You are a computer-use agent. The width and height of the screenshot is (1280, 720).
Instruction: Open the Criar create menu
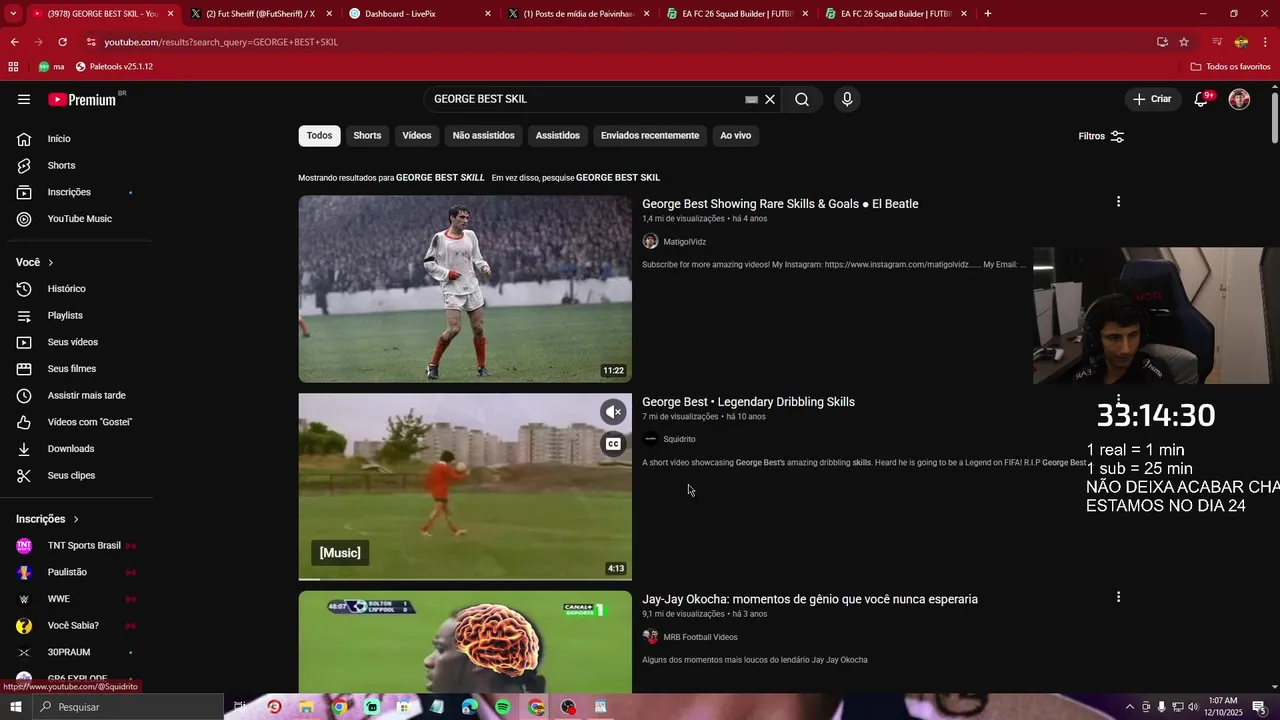pyautogui.click(x=1152, y=99)
